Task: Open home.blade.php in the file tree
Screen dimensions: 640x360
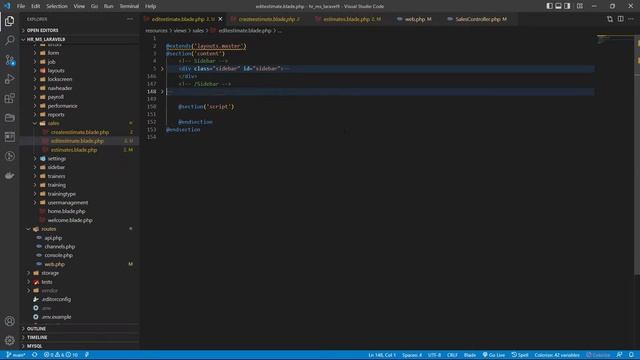Action: pyautogui.click(x=66, y=211)
